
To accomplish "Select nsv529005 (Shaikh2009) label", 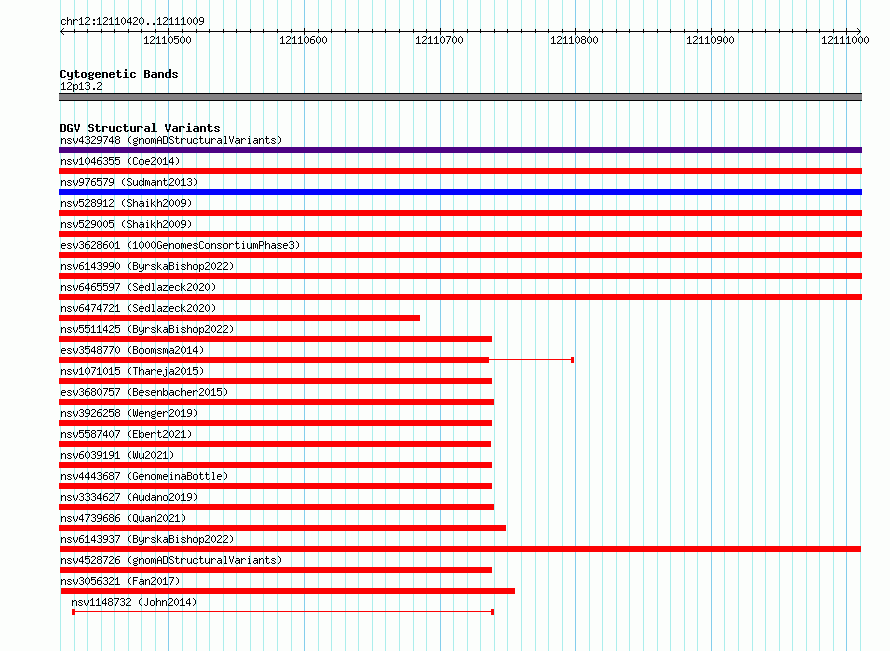I will [x=126, y=224].
